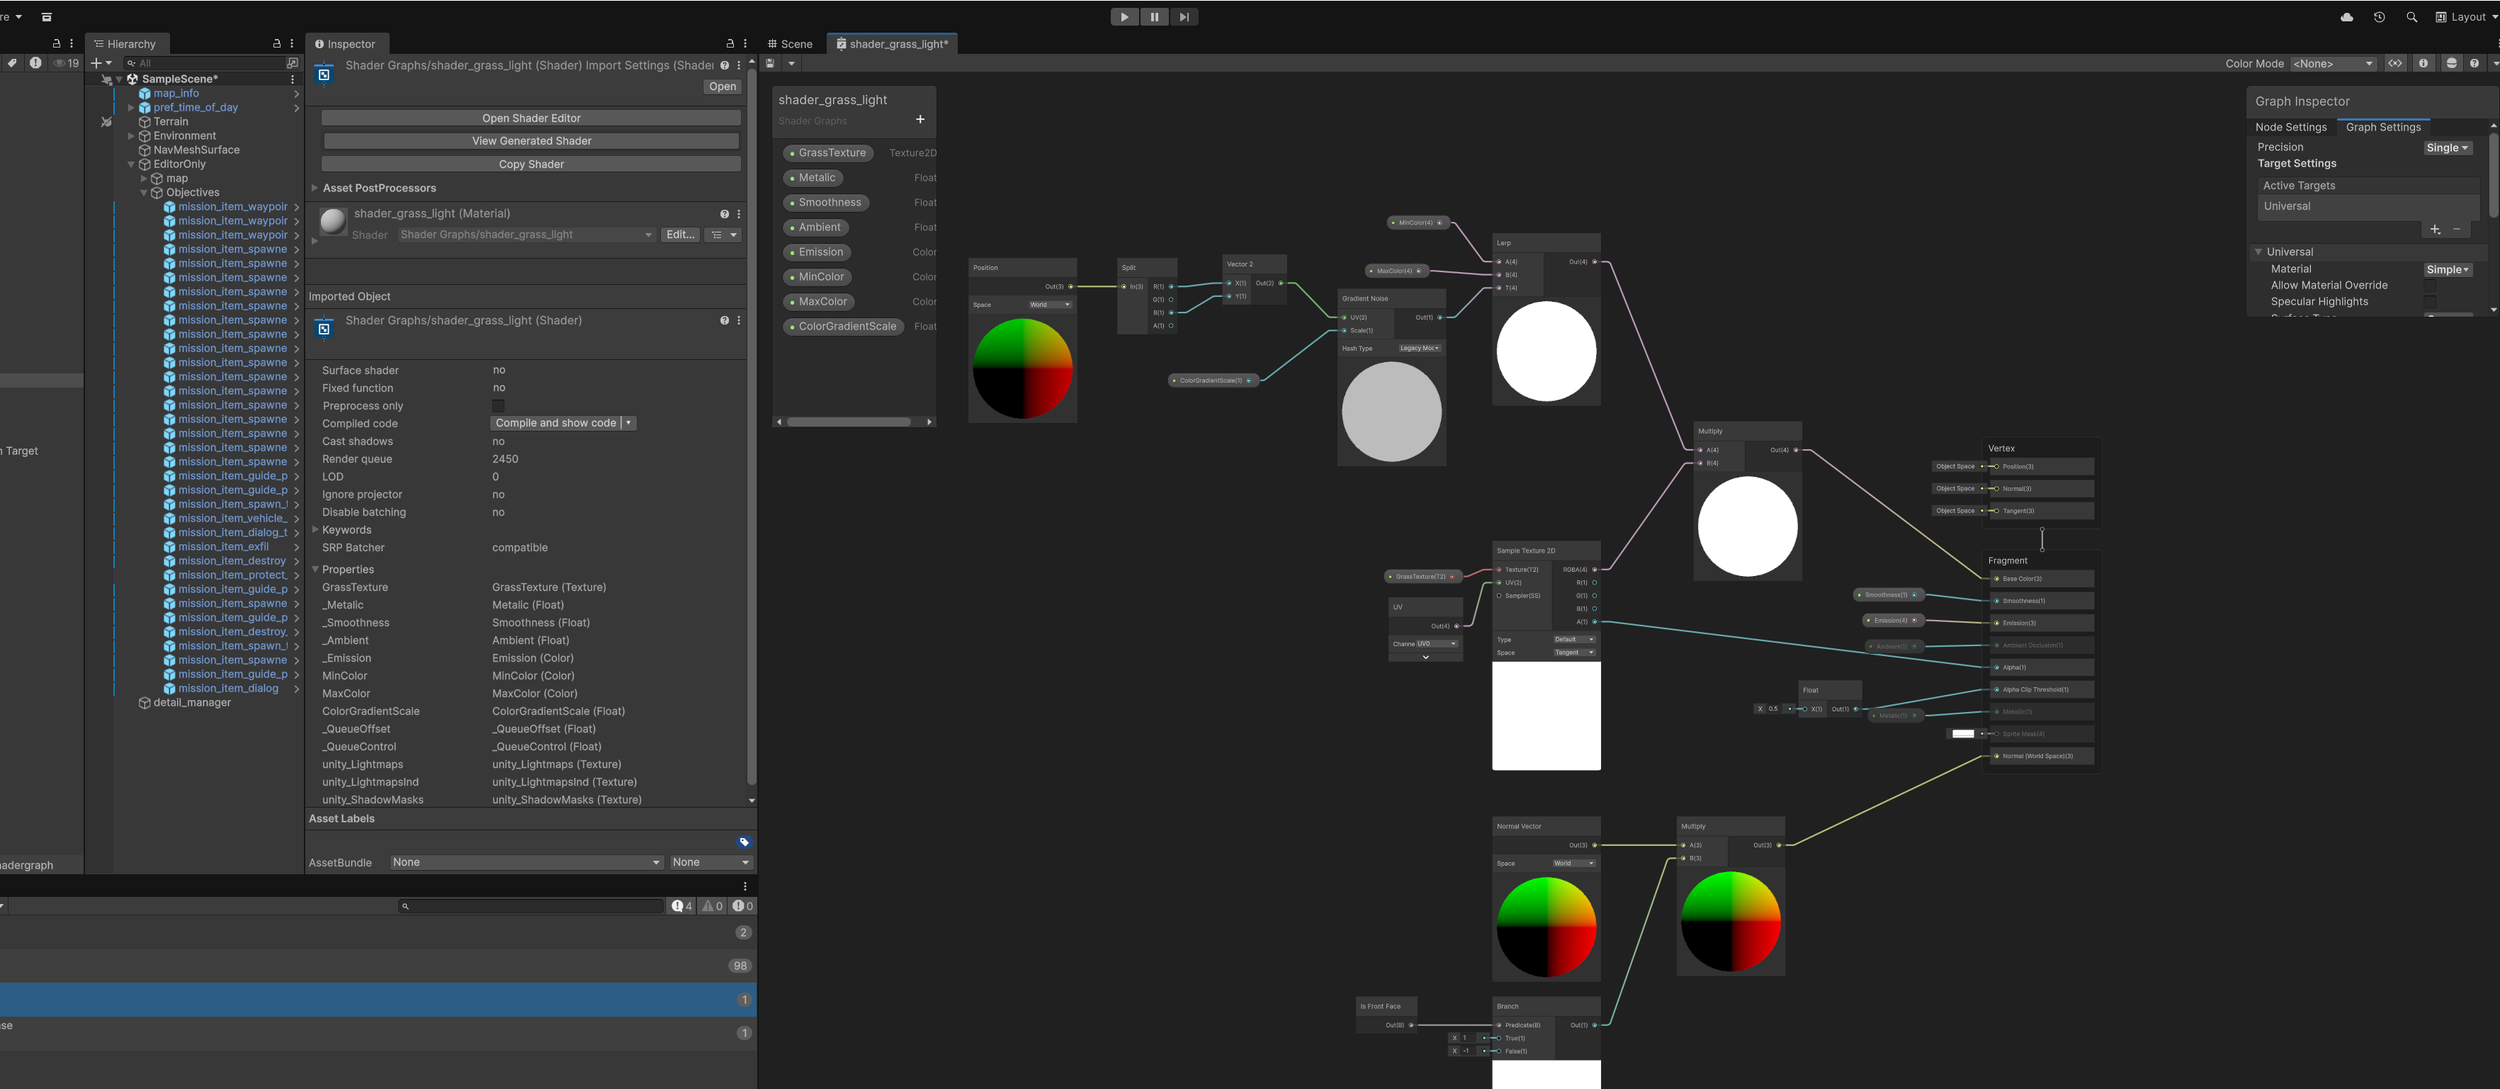
Task: Open the Color Mode dropdown
Action: (x=2332, y=63)
